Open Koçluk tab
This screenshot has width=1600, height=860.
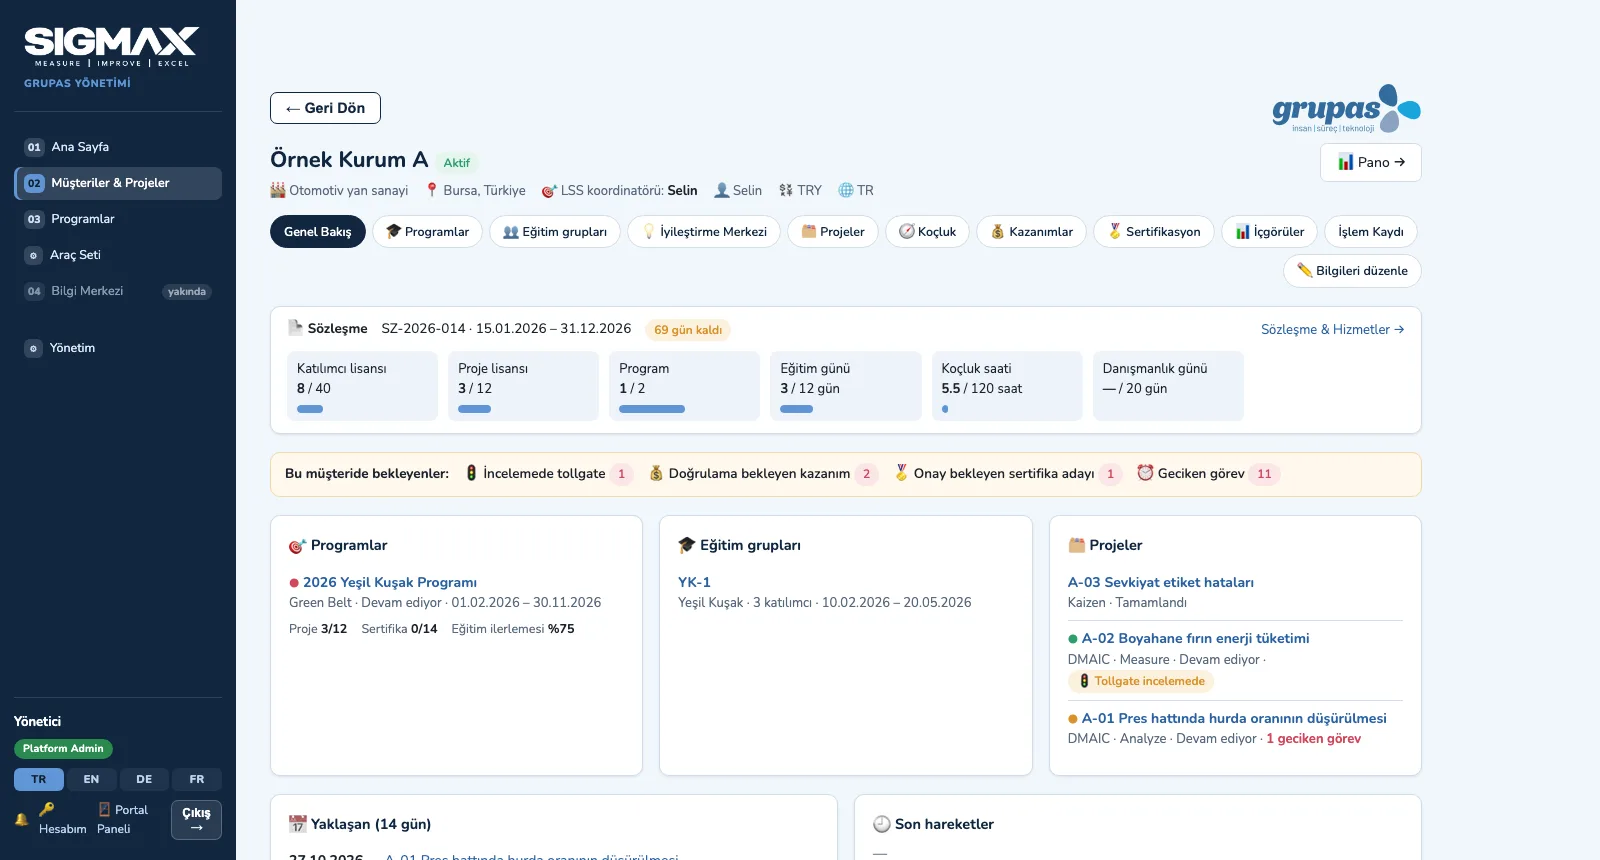point(927,232)
